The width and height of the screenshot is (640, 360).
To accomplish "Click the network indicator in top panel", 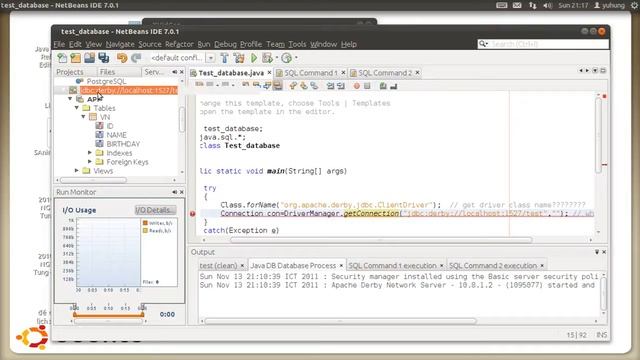I will [533, 5].
